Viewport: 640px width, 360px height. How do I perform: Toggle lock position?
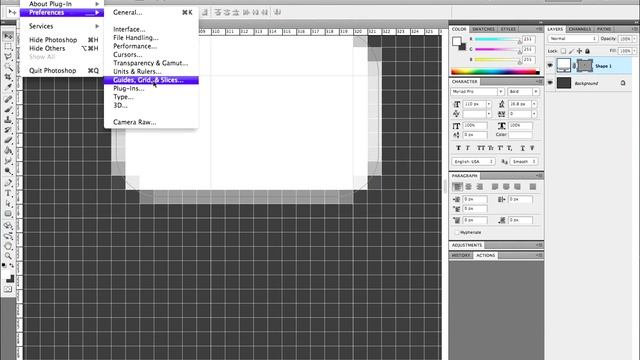point(579,51)
